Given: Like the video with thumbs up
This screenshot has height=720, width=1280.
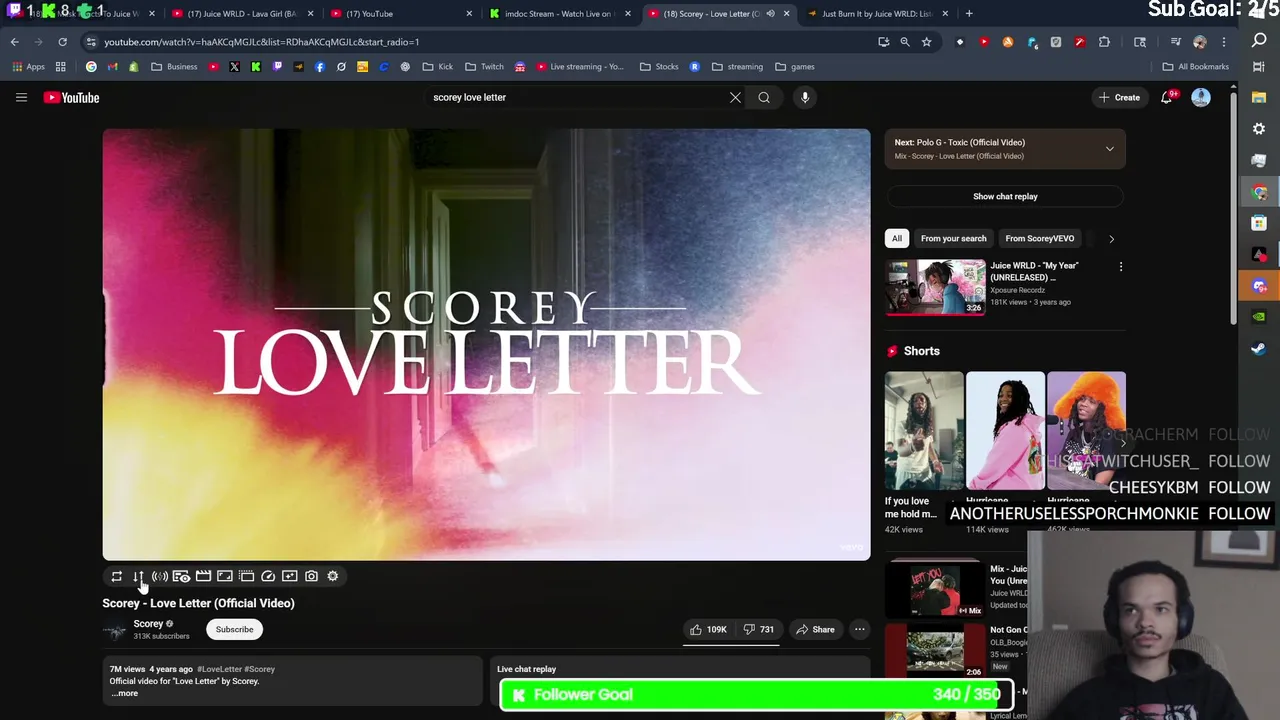Looking at the screenshot, I should click(708, 629).
